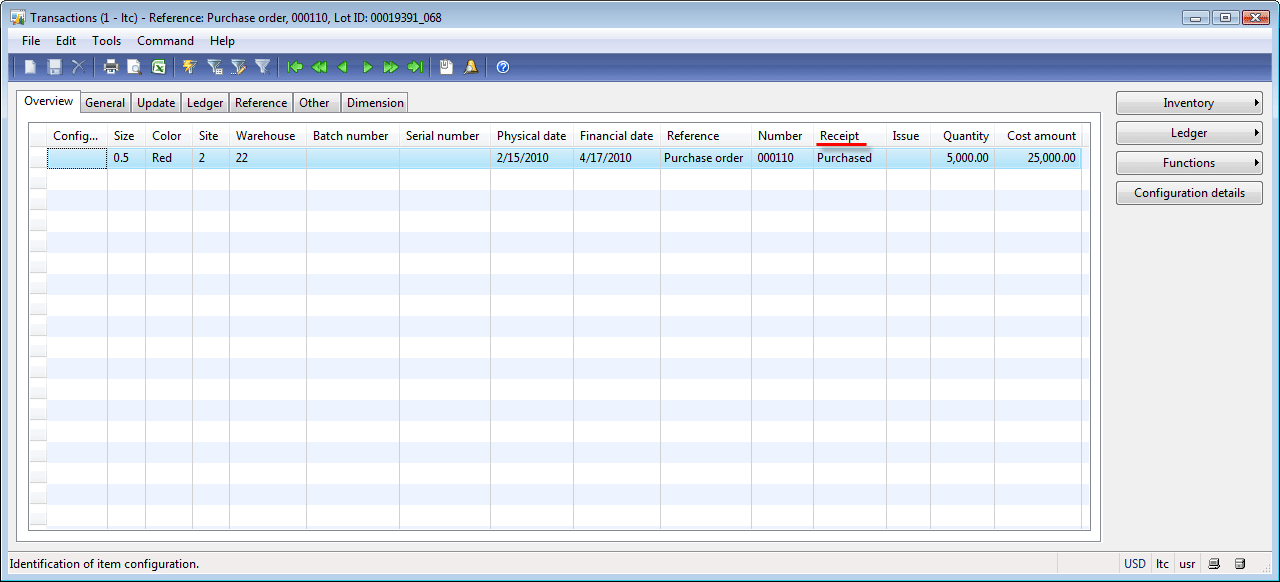
Task: Export to Excel toolbar icon
Action: tap(158, 67)
